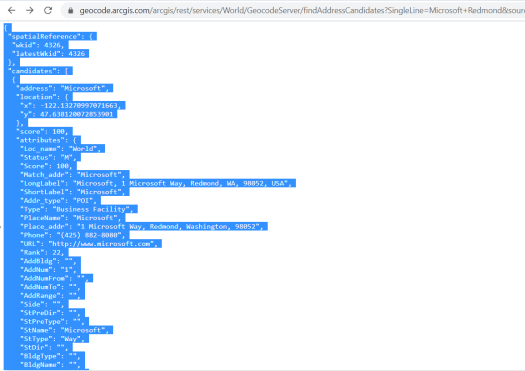Select the "Loc_name": "World" line
This screenshot has height=371, width=525.
(x=62, y=149)
